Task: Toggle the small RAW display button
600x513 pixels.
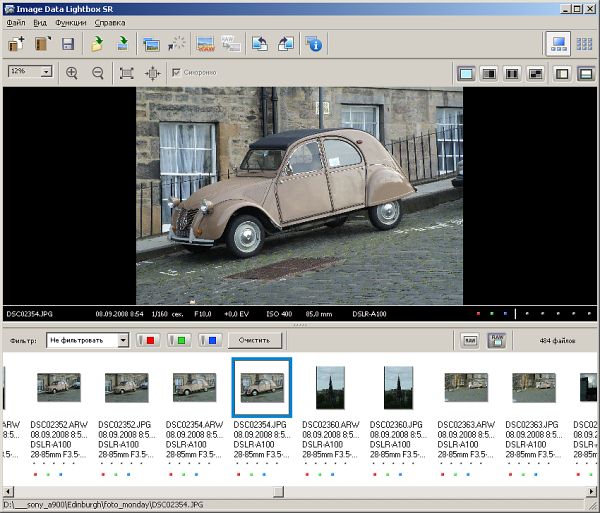Action: click(470, 340)
